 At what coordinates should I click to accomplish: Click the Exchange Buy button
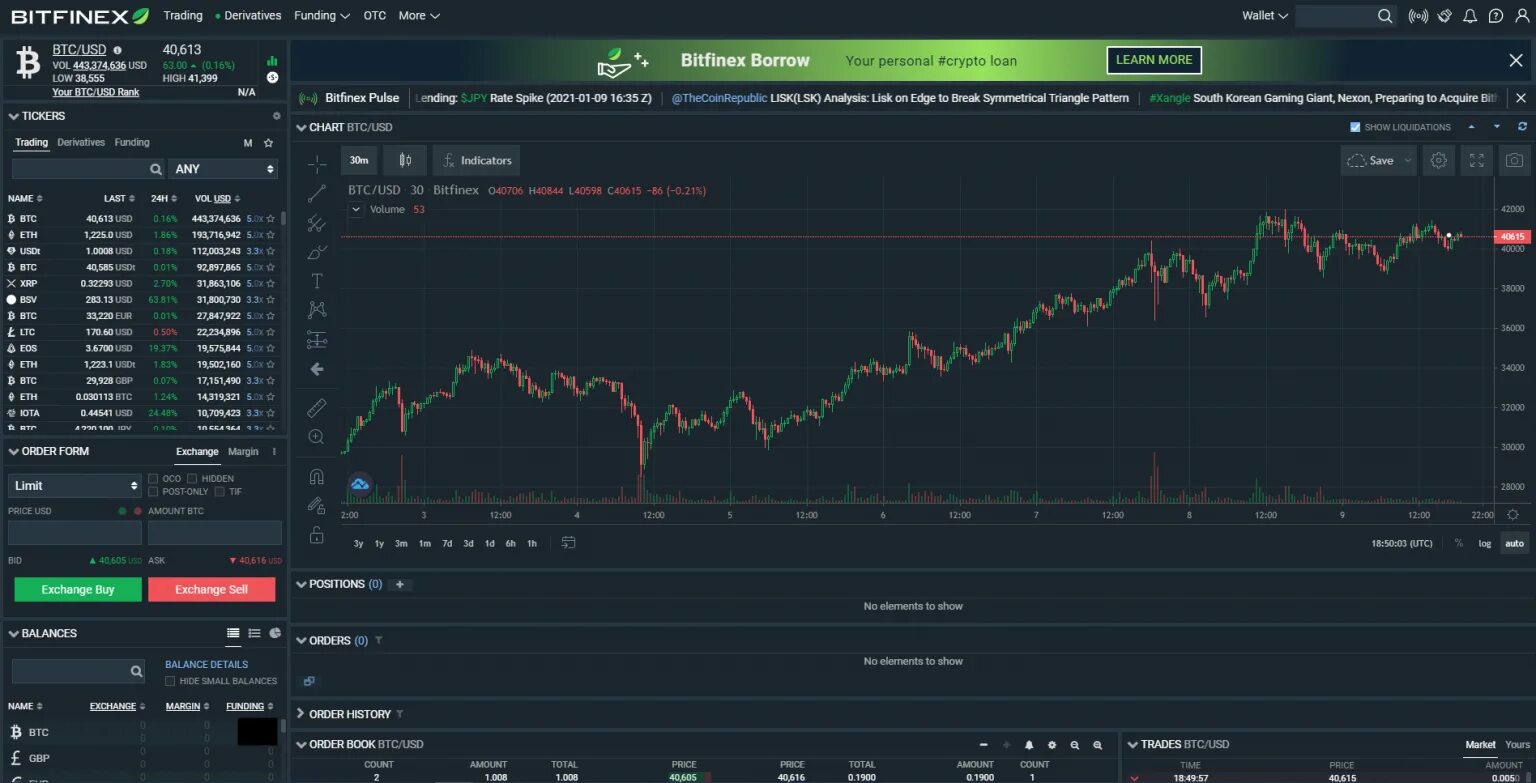click(78, 590)
